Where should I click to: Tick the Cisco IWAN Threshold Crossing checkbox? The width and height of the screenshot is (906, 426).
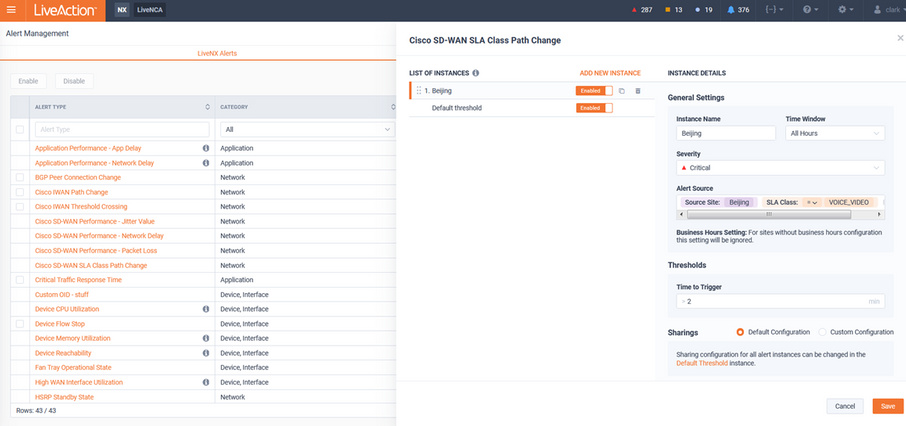click(x=20, y=206)
